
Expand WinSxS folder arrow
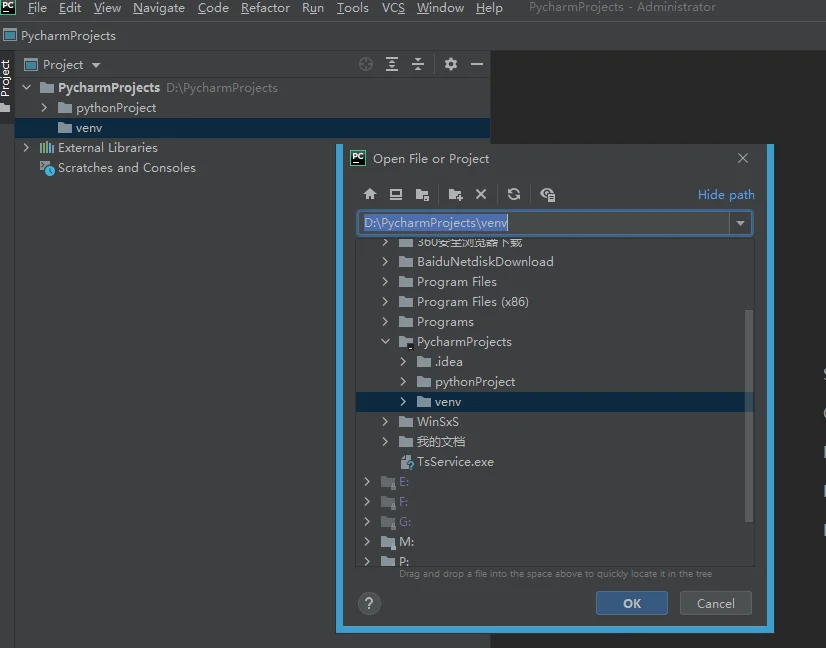pyautogui.click(x=385, y=421)
